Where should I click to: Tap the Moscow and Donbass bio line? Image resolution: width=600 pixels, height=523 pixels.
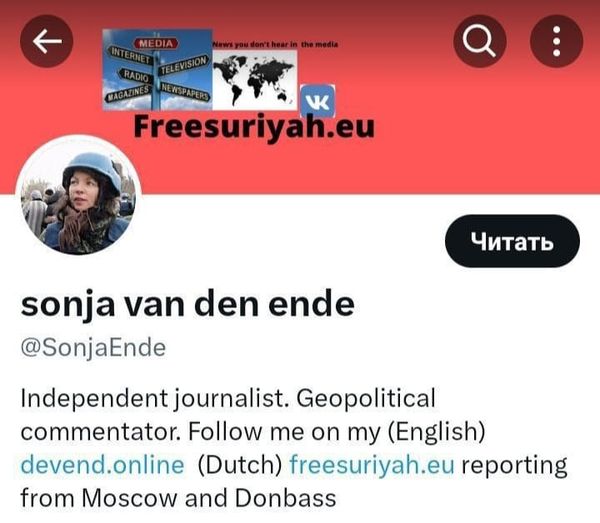(x=179, y=498)
